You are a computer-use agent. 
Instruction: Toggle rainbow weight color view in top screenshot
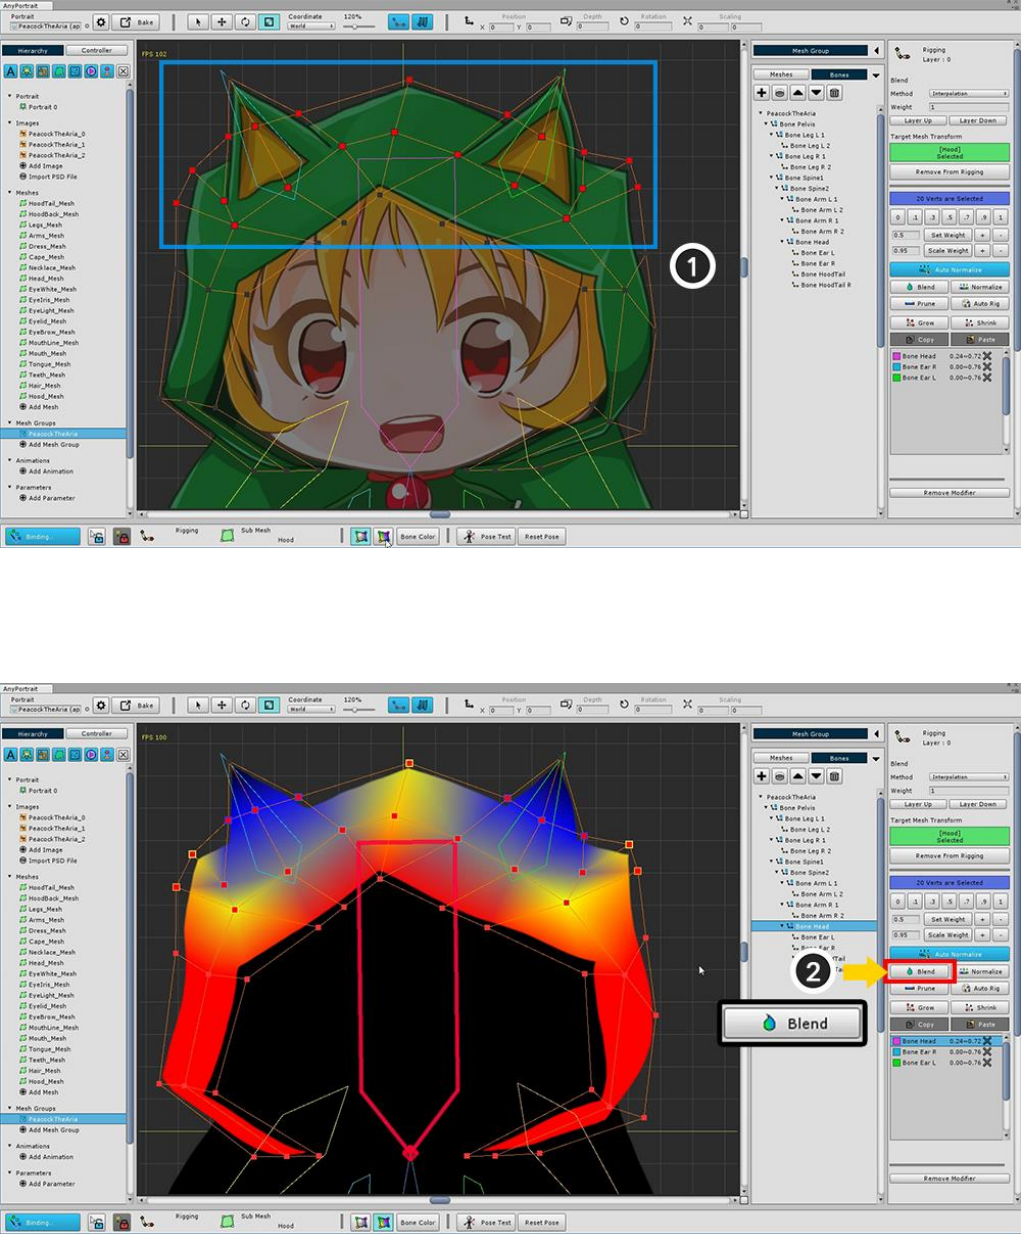[384, 537]
